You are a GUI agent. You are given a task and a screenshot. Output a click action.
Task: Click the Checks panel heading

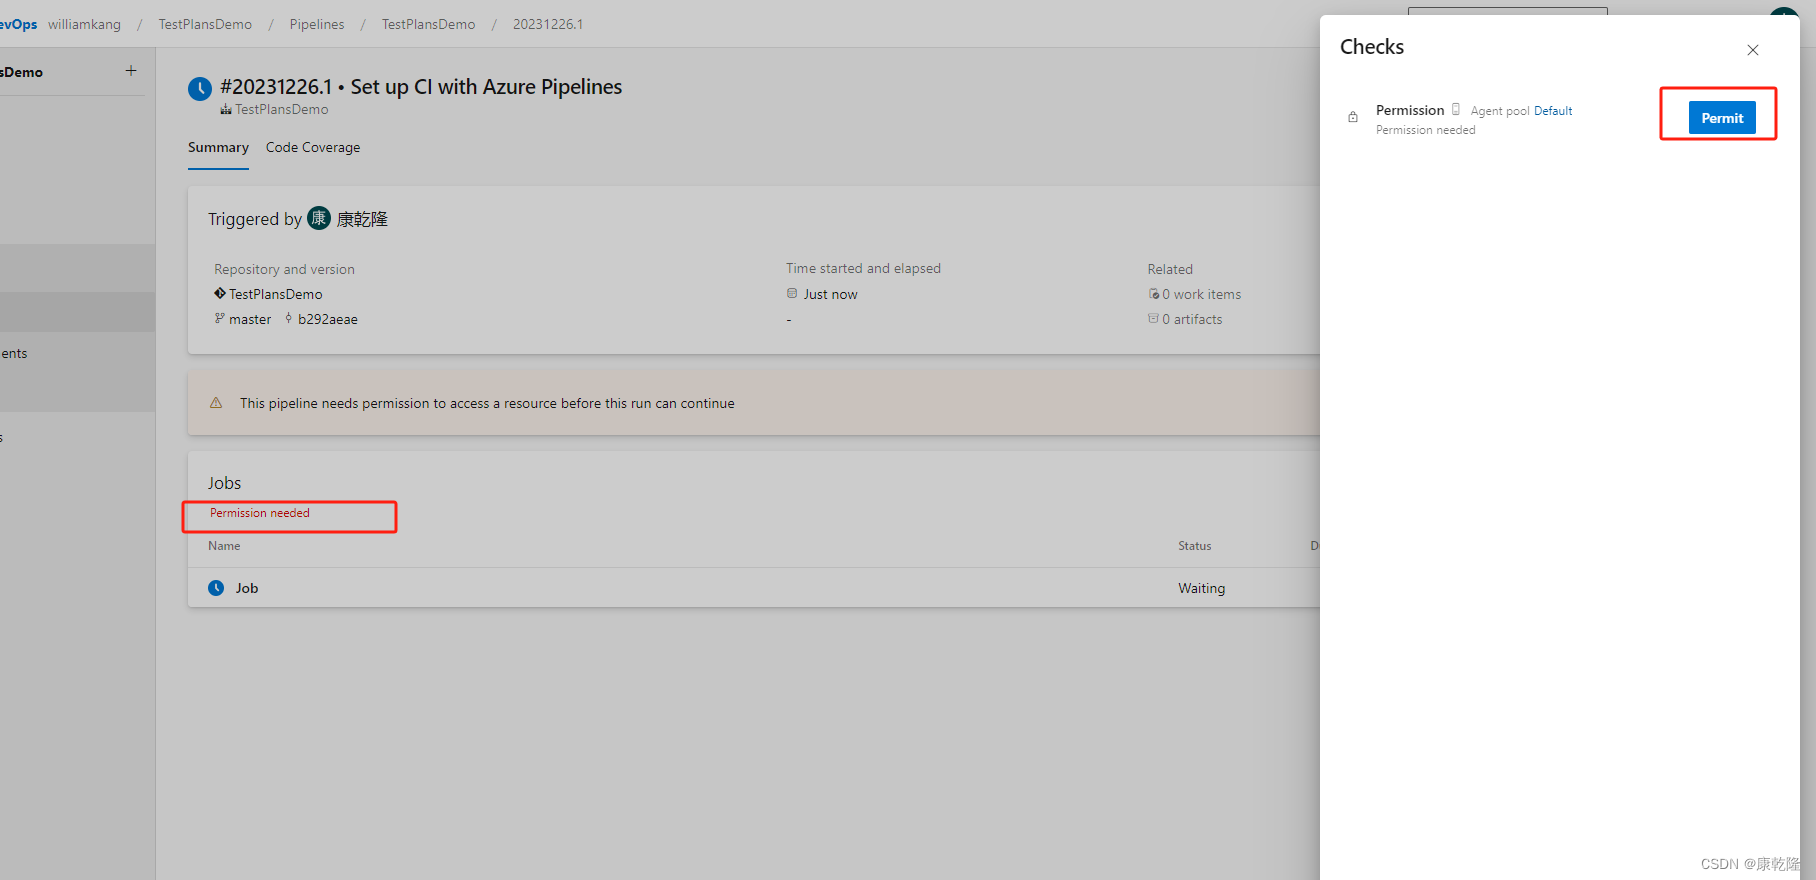[1372, 47]
